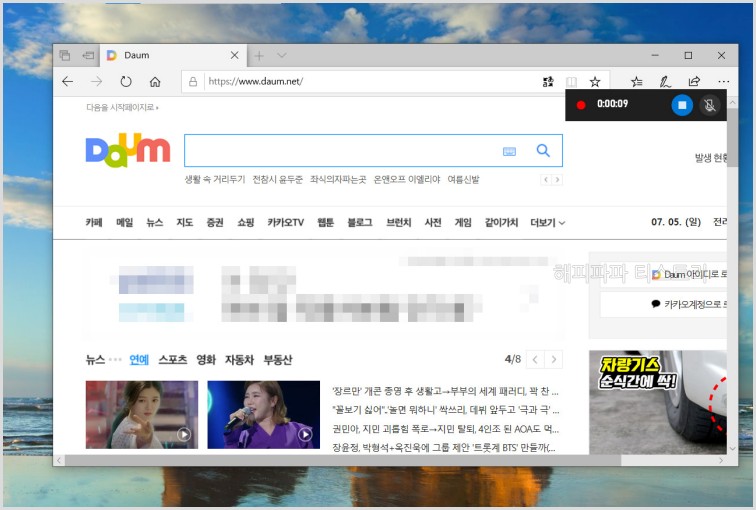Open the 장윤정, 박형석+옥진욱 headline

(x=444, y=447)
